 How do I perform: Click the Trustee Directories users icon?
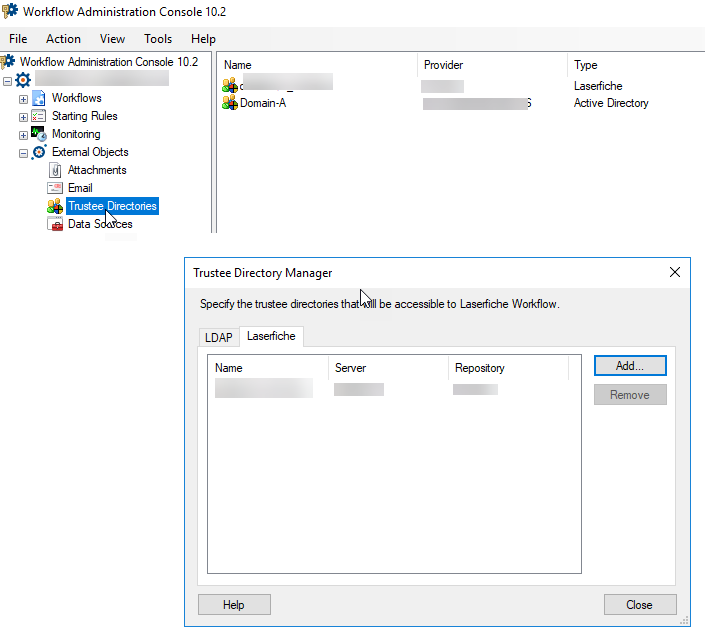[x=55, y=206]
